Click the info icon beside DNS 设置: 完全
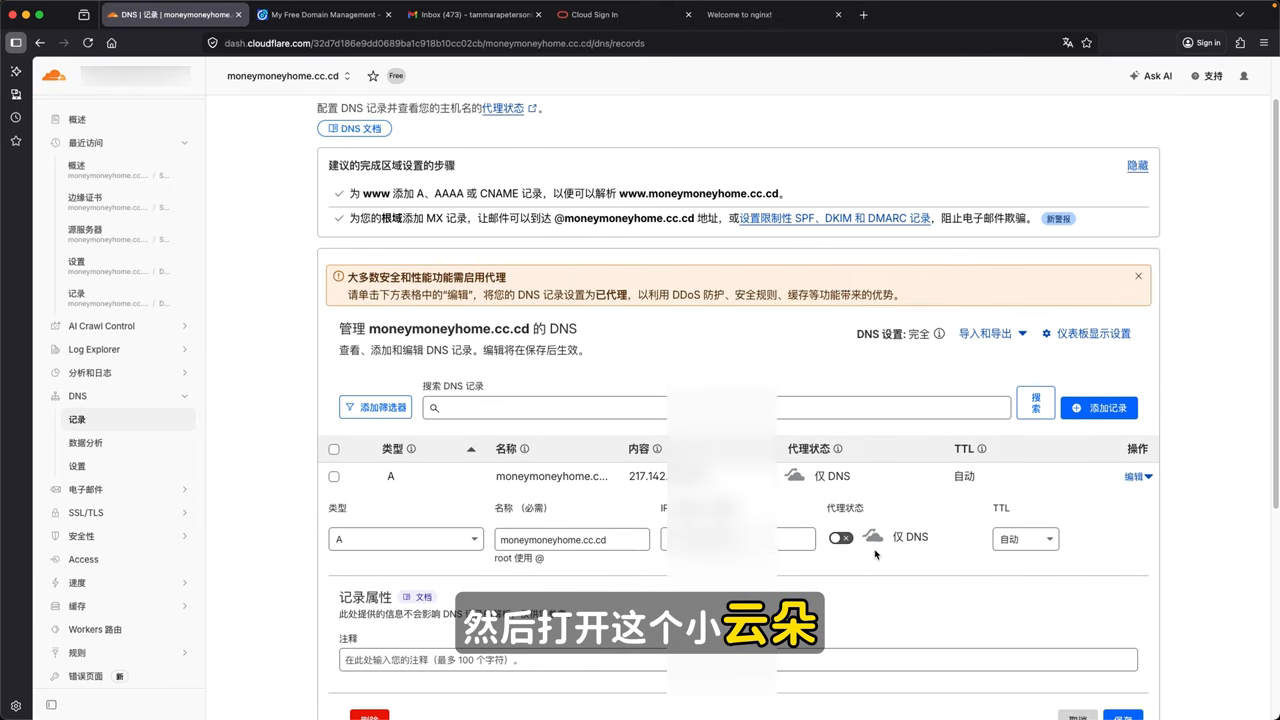The image size is (1280, 720). click(939, 334)
